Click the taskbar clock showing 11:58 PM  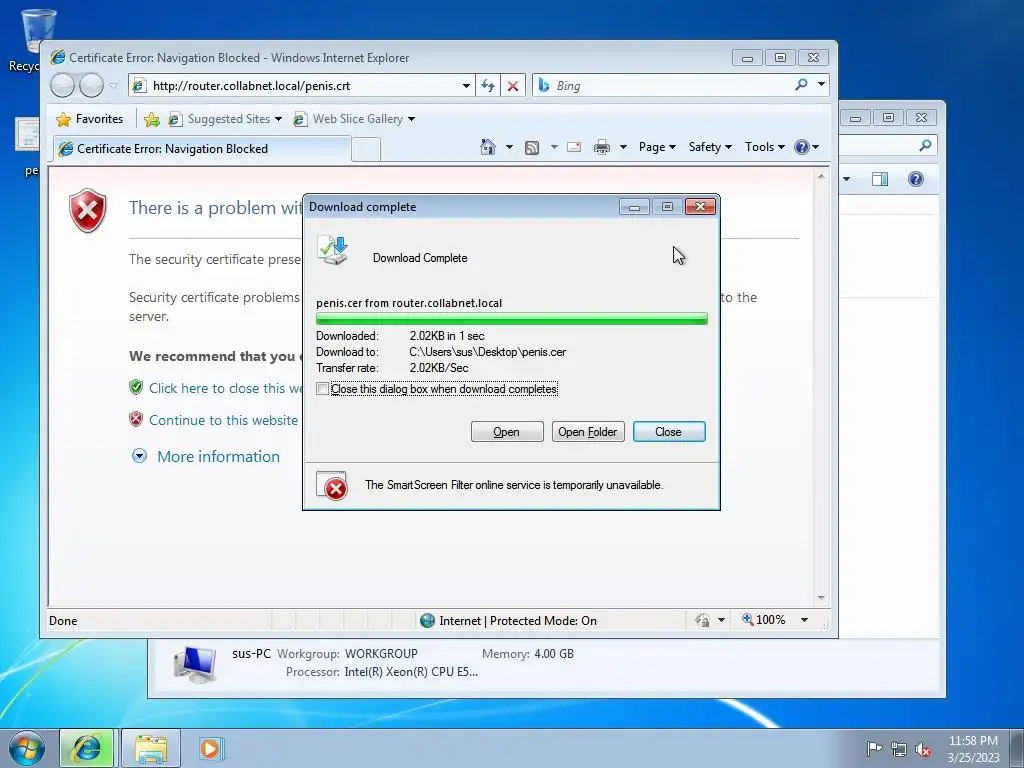(973, 749)
